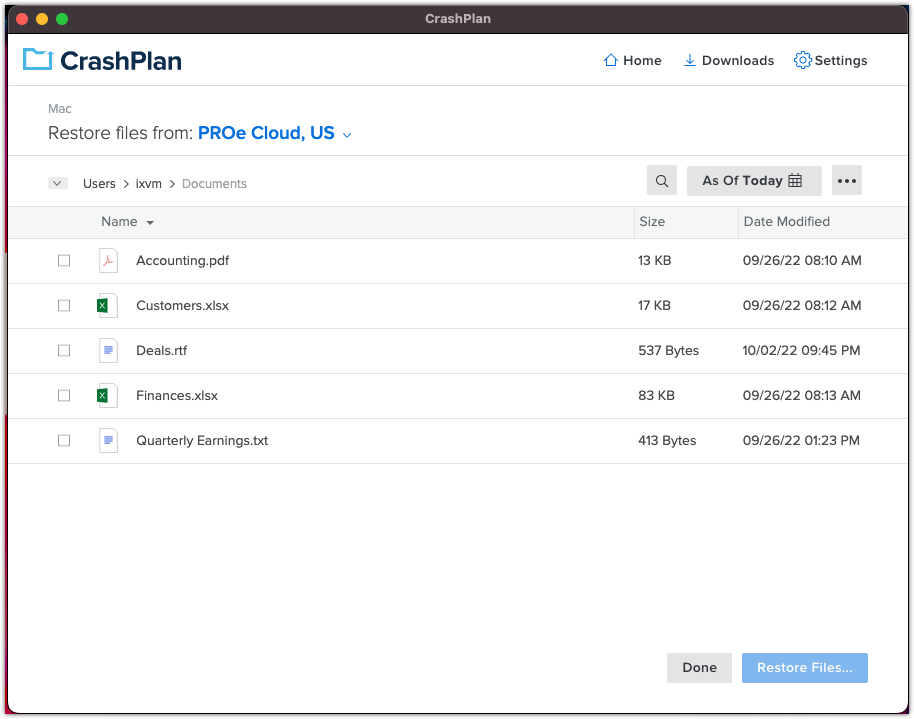Click the 17 KB size value

(x=654, y=306)
